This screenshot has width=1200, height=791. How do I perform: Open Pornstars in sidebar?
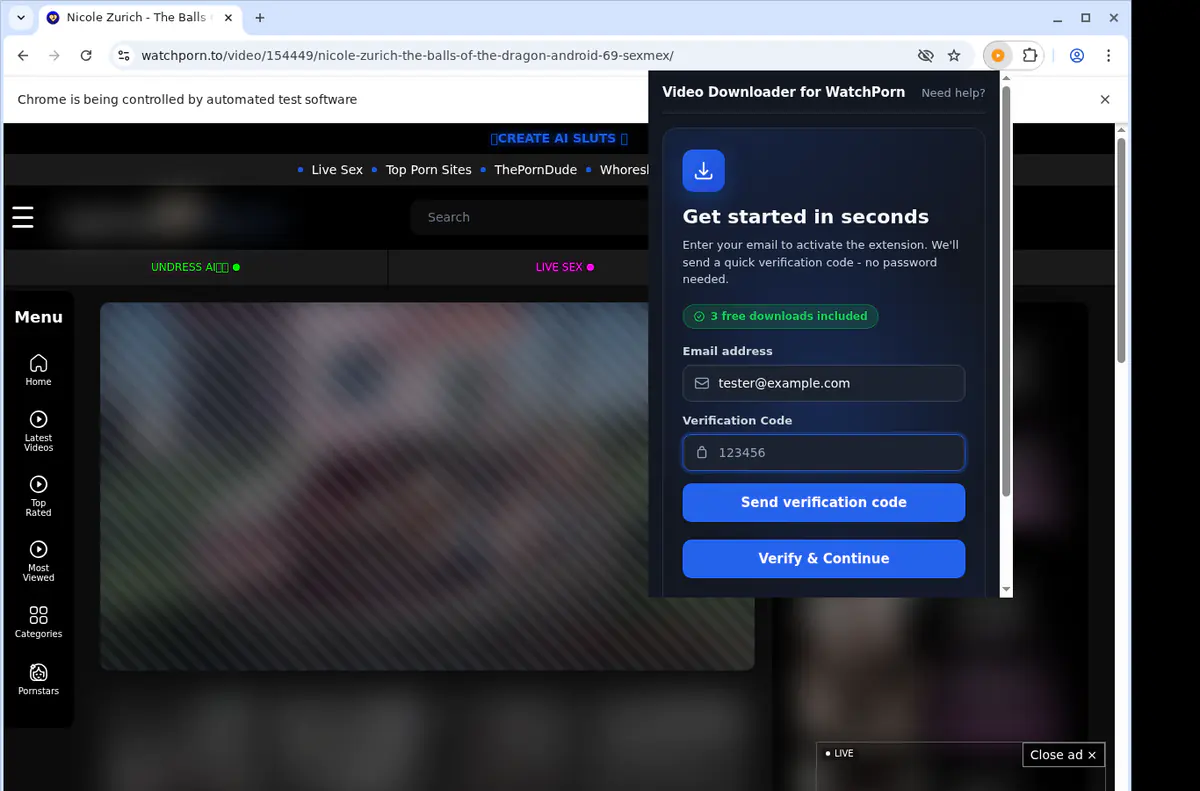pos(38,679)
